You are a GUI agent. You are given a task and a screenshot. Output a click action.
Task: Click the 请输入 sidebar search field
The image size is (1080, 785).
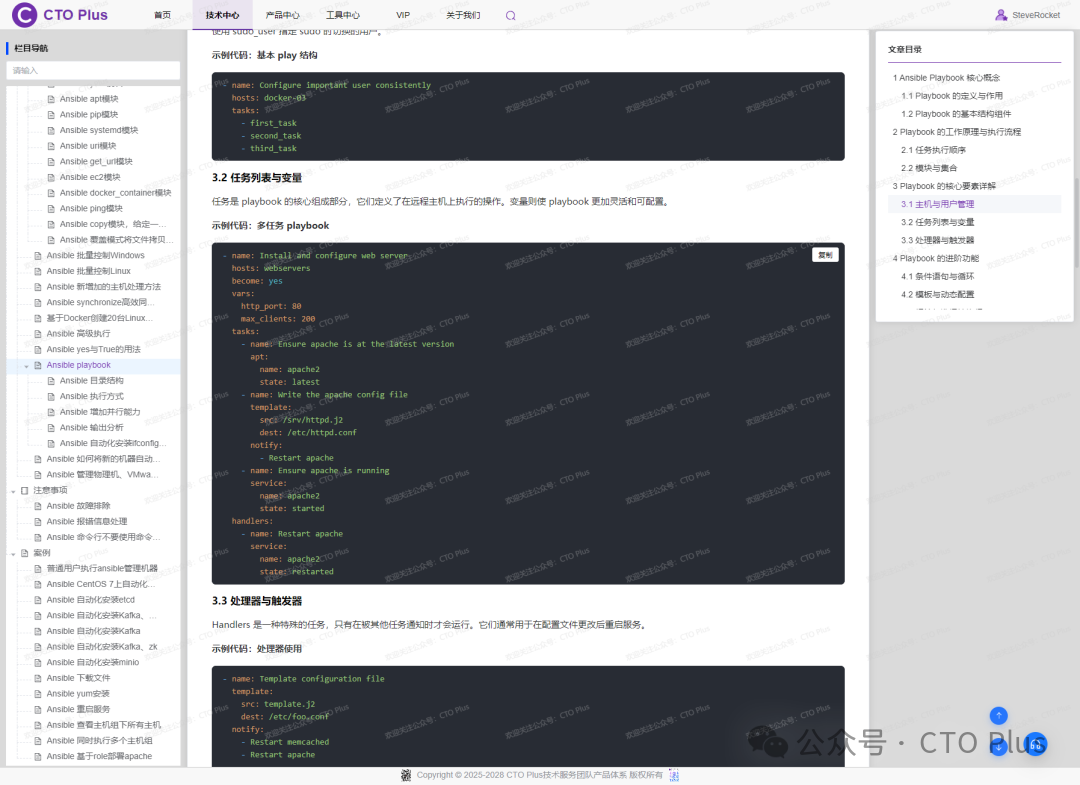coord(93,70)
